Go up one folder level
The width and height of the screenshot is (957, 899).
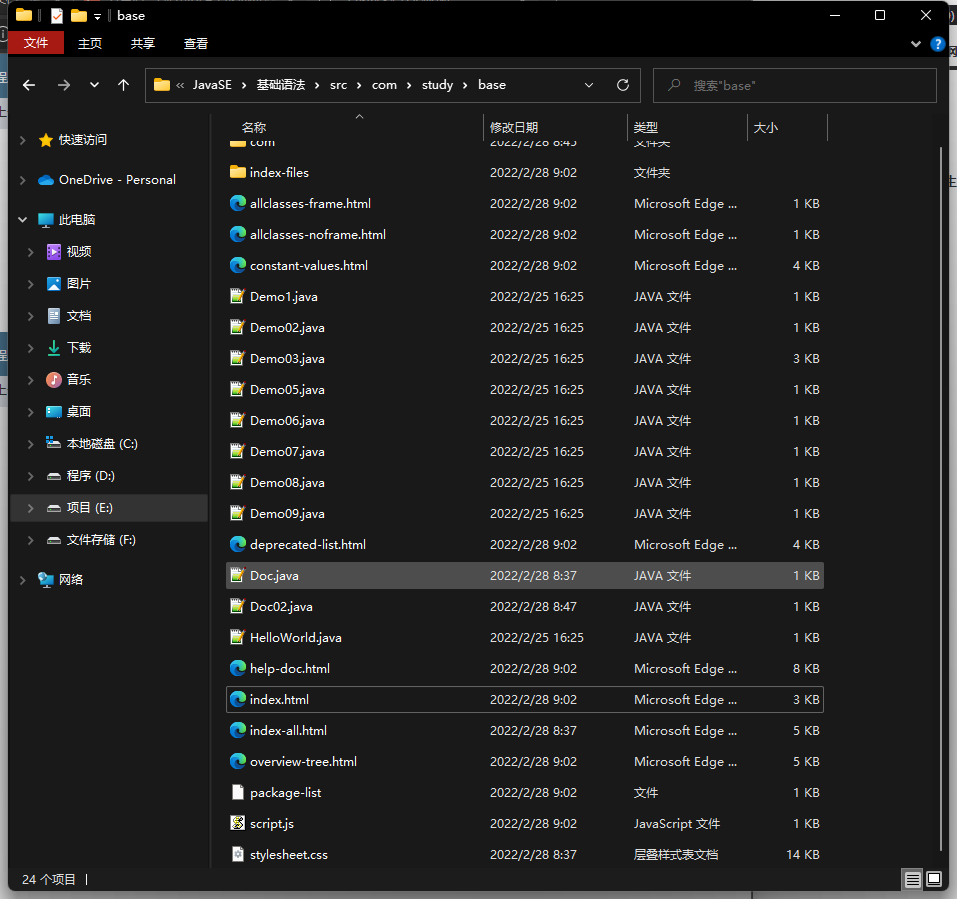tap(123, 85)
